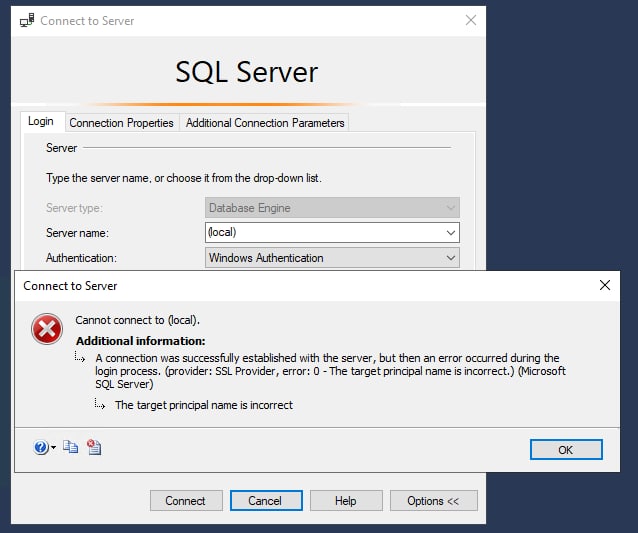Close the error dialog with X
Image resolution: width=638 pixels, height=533 pixels.
tap(605, 285)
